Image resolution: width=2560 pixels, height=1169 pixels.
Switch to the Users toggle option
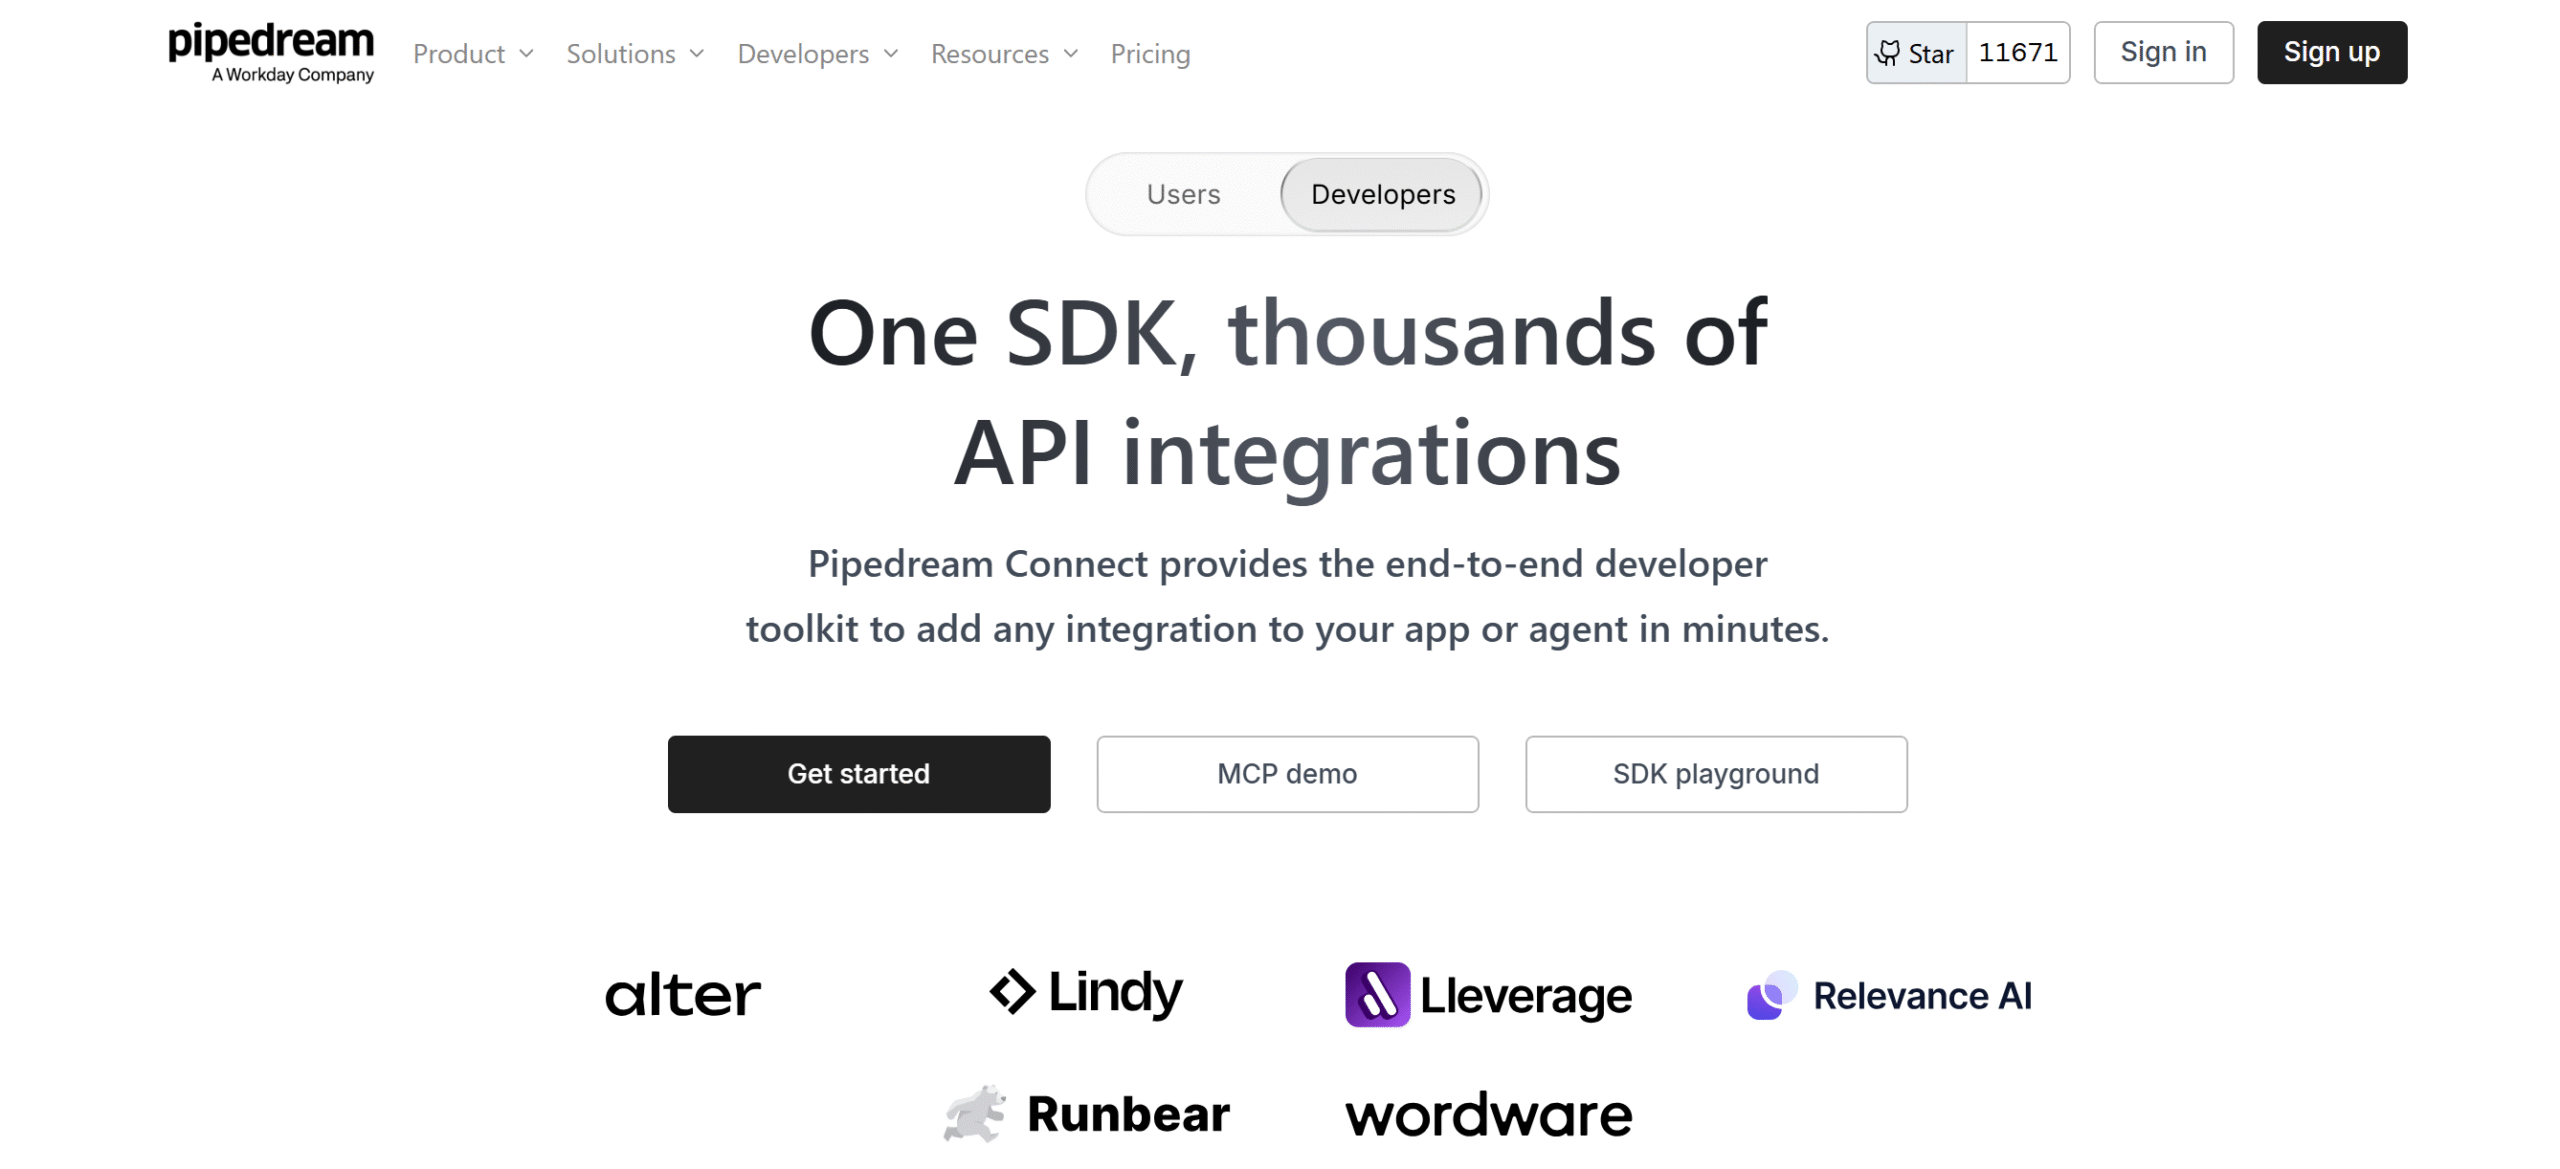coord(1183,194)
